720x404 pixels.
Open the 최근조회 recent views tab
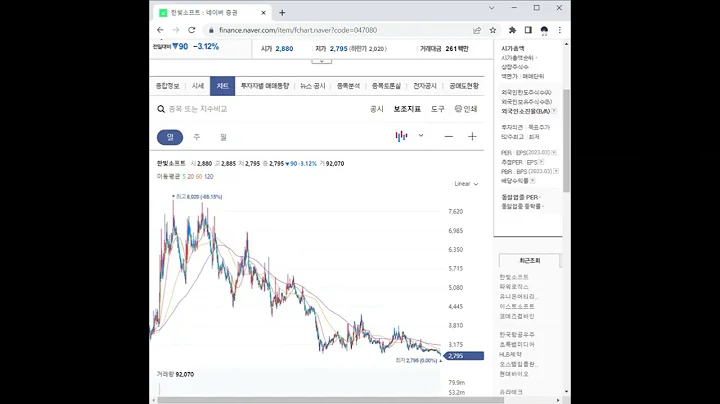[529, 260]
